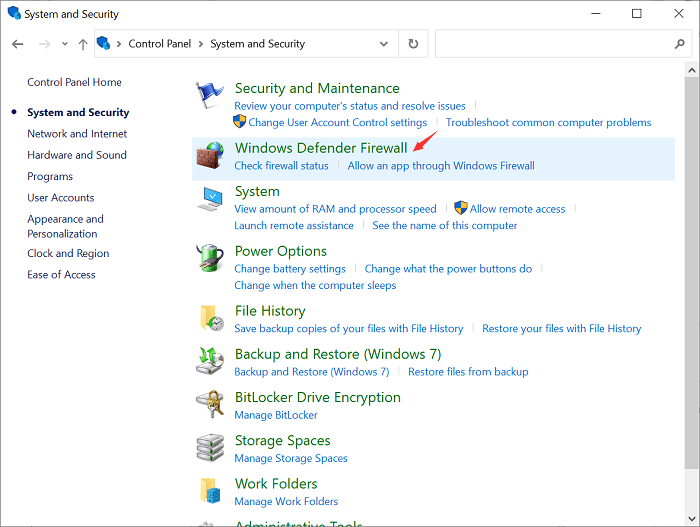The image size is (700, 527).
Task: Click the Control Panel icon in address bar
Action: [104, 43]
